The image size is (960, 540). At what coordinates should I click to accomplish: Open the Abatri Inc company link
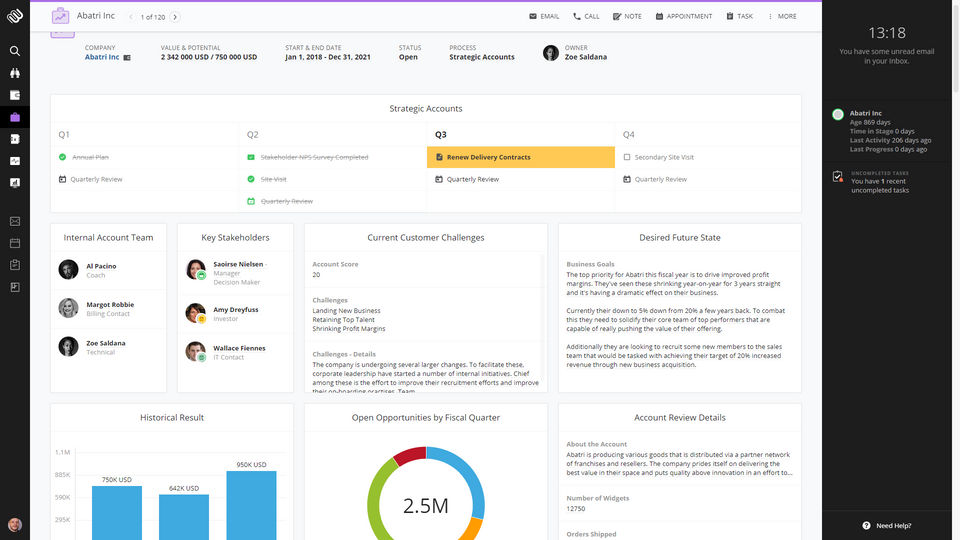pos(101,57)
